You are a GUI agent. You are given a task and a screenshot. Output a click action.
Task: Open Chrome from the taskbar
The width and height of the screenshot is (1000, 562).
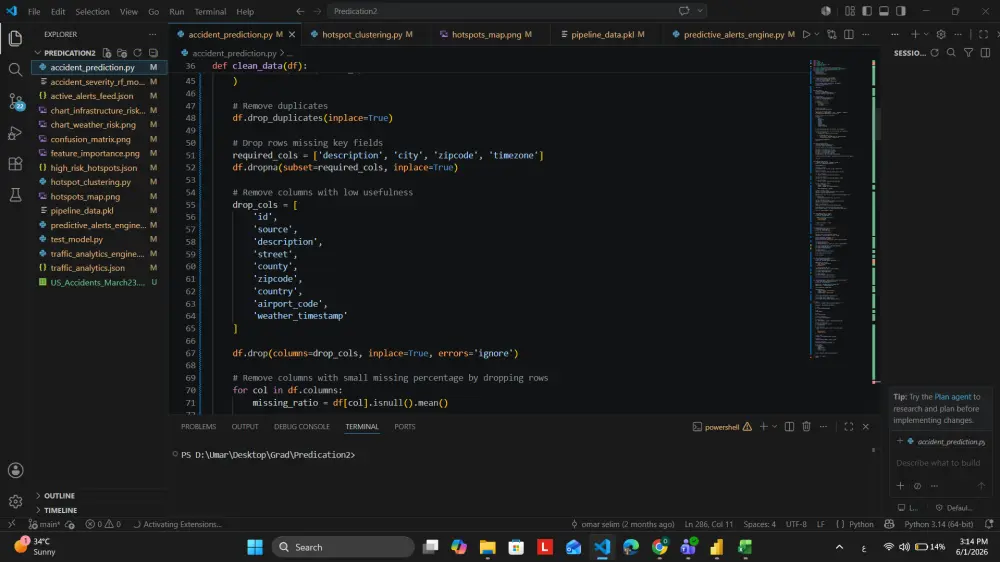coord(659,547)
